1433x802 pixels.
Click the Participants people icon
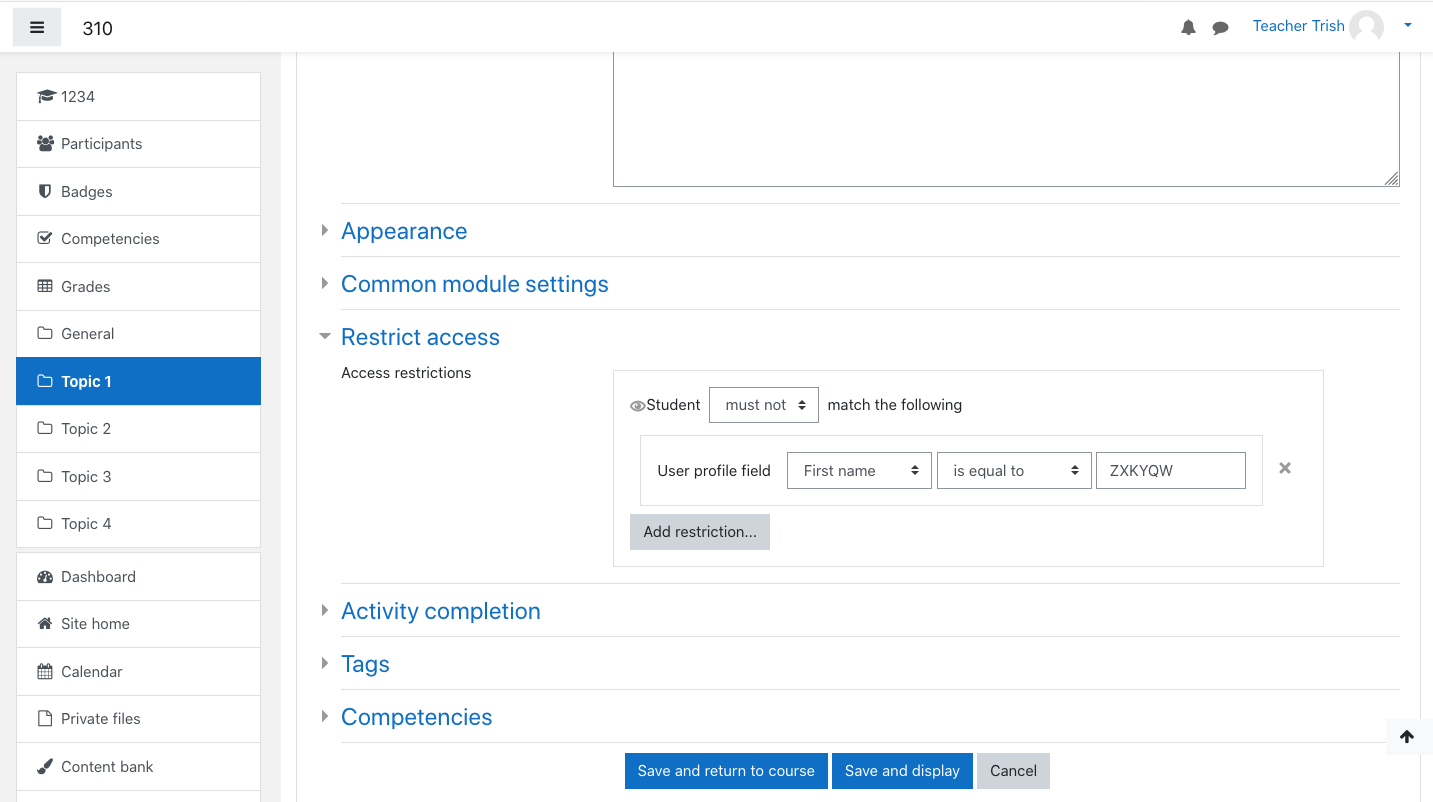pos(45,143)
